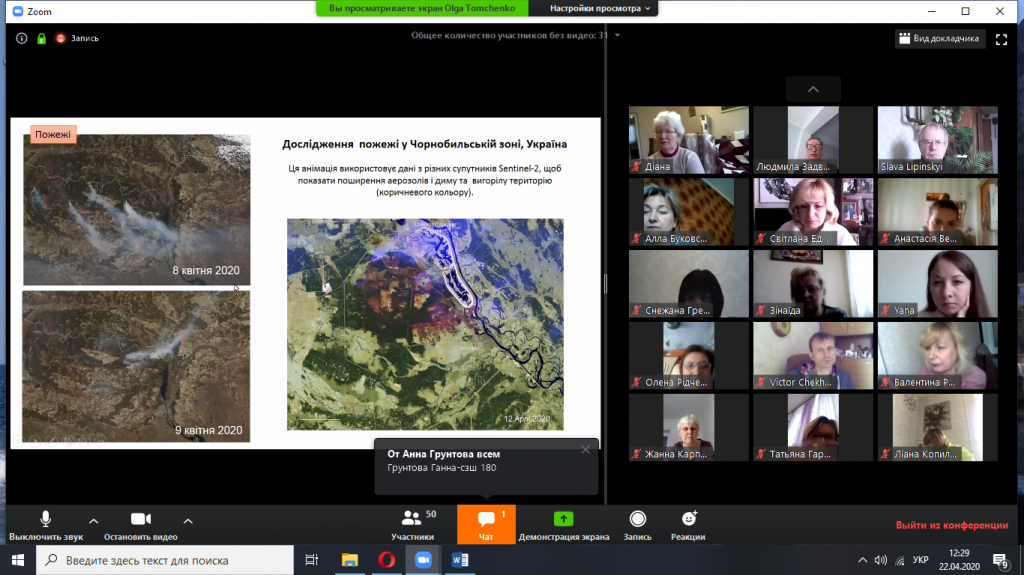Mute the microphone (Выключить звук)
Image resolution: width=1024 pixels, height=575 pixels.
46,525
